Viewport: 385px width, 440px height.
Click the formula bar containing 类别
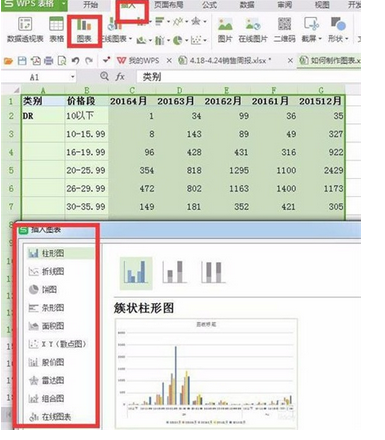click(248, 77)
